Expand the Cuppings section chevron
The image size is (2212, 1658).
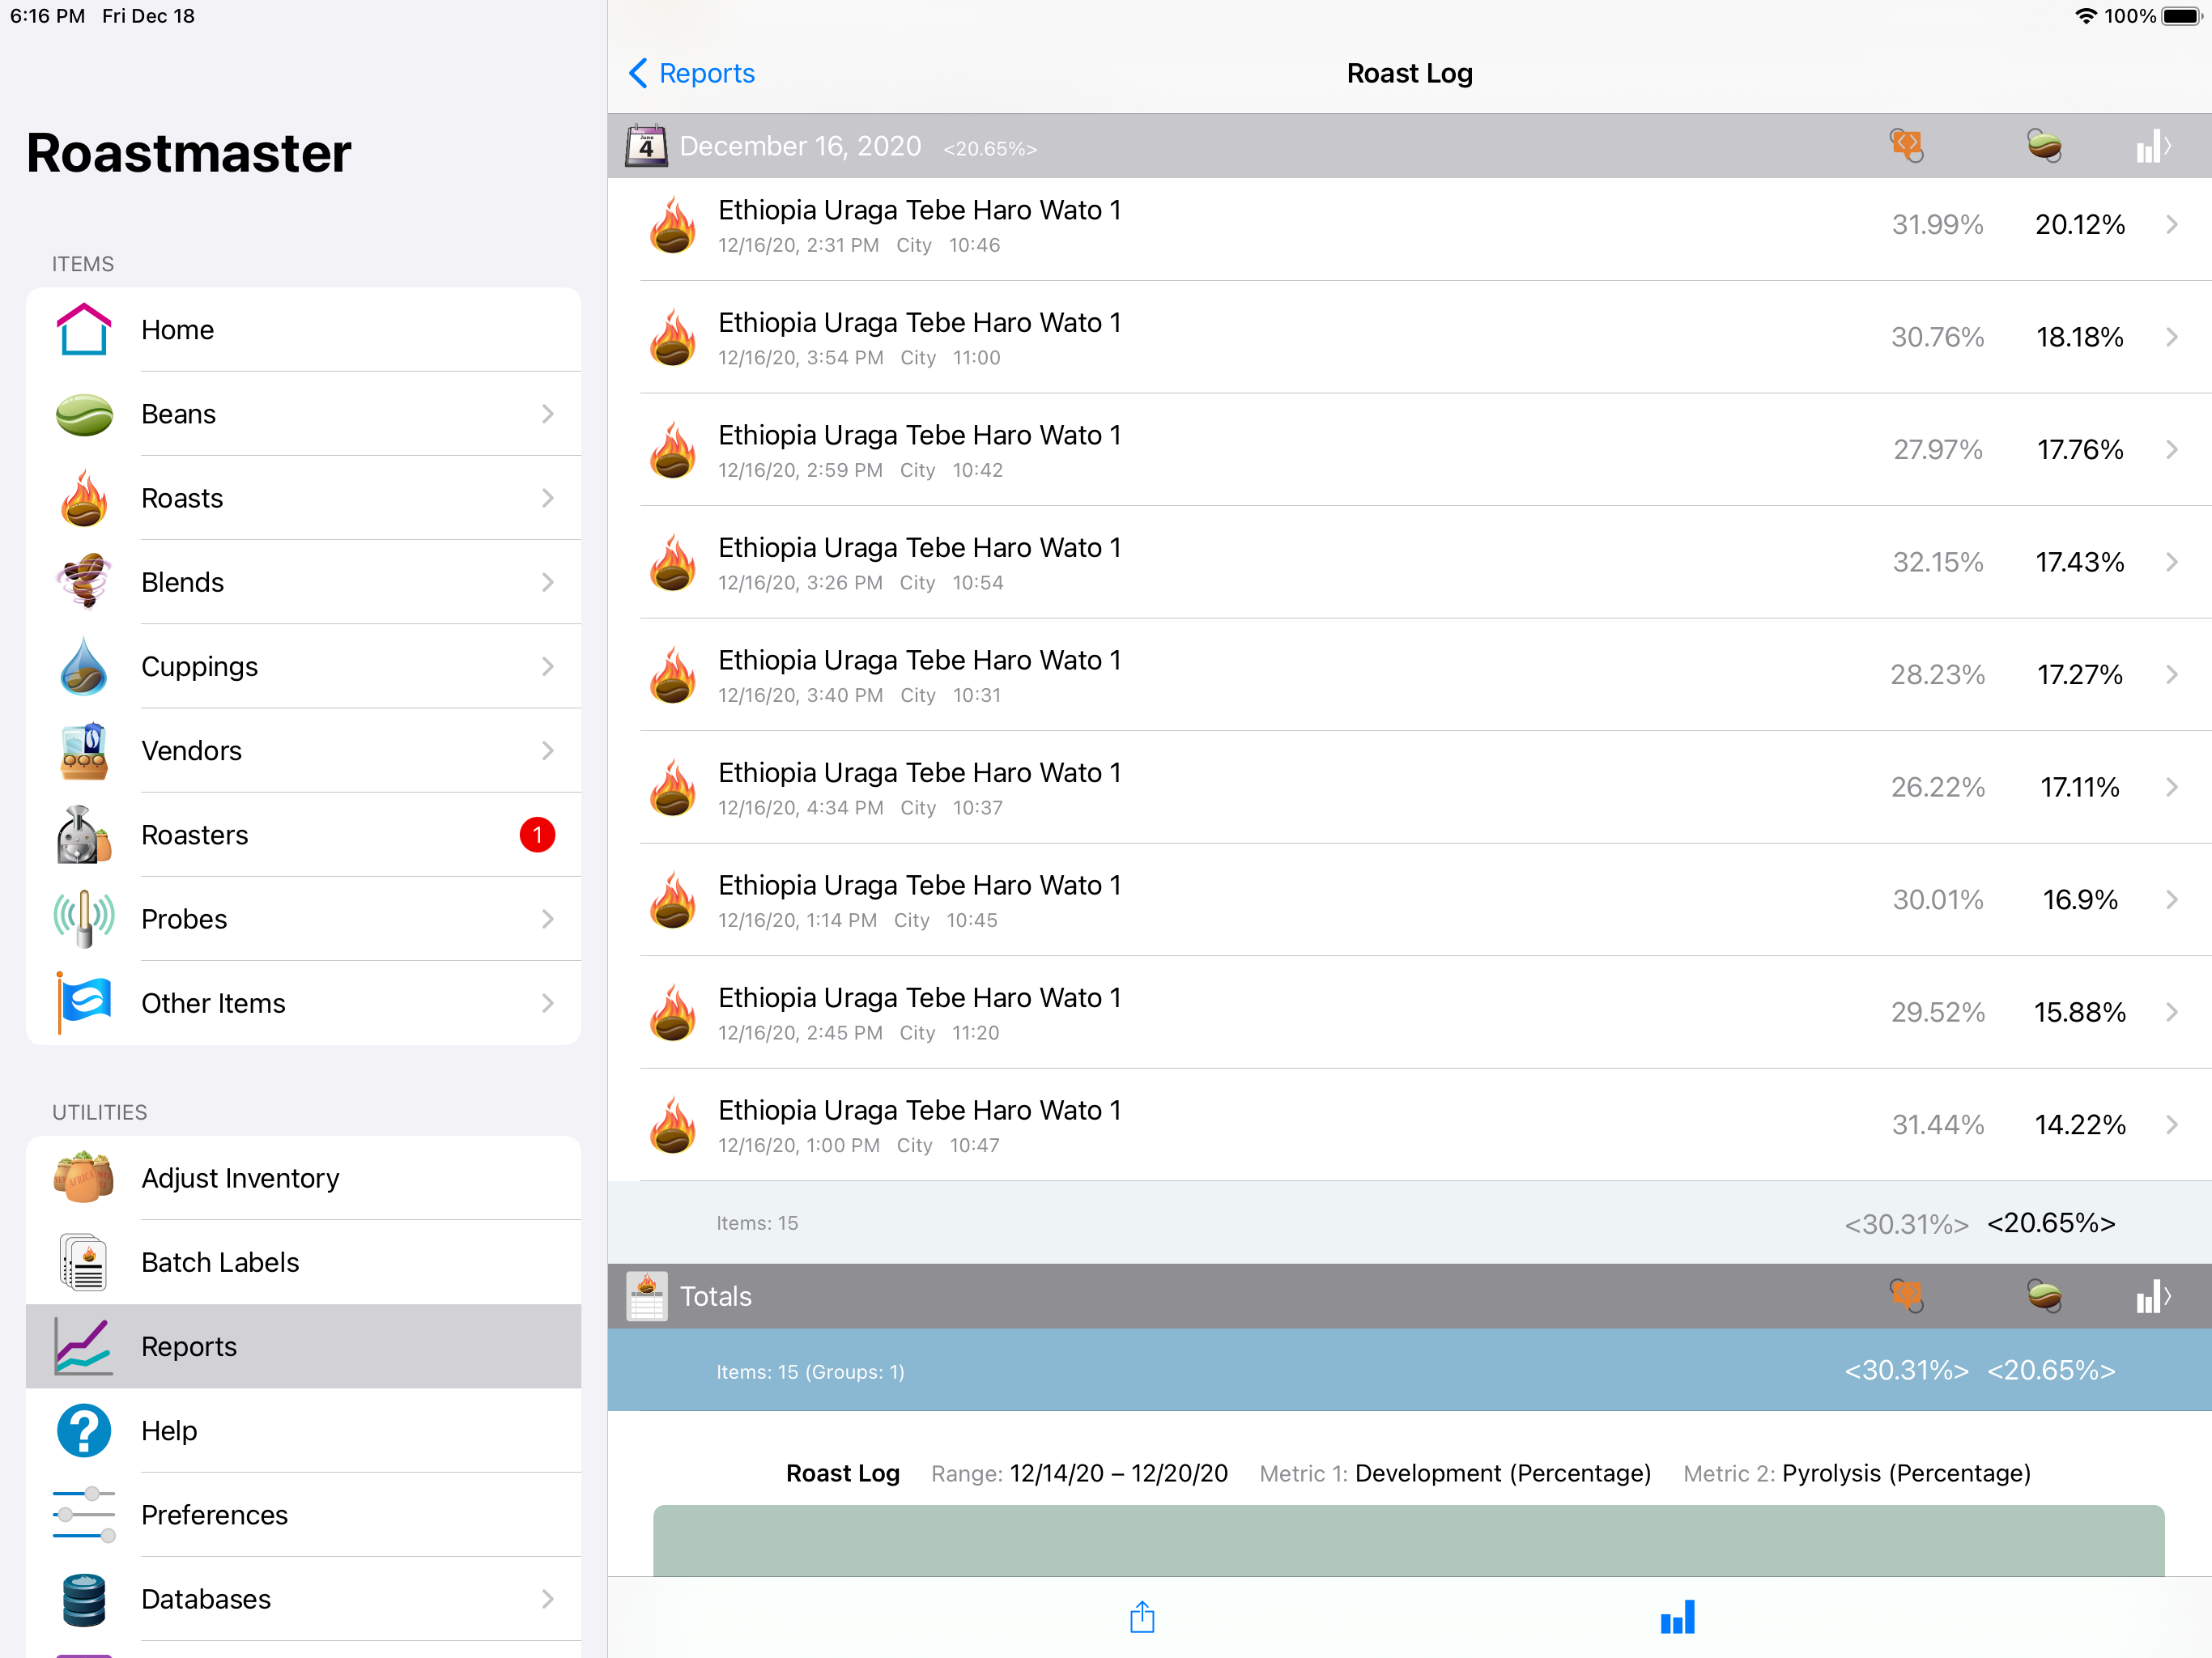tap(547, 666)
